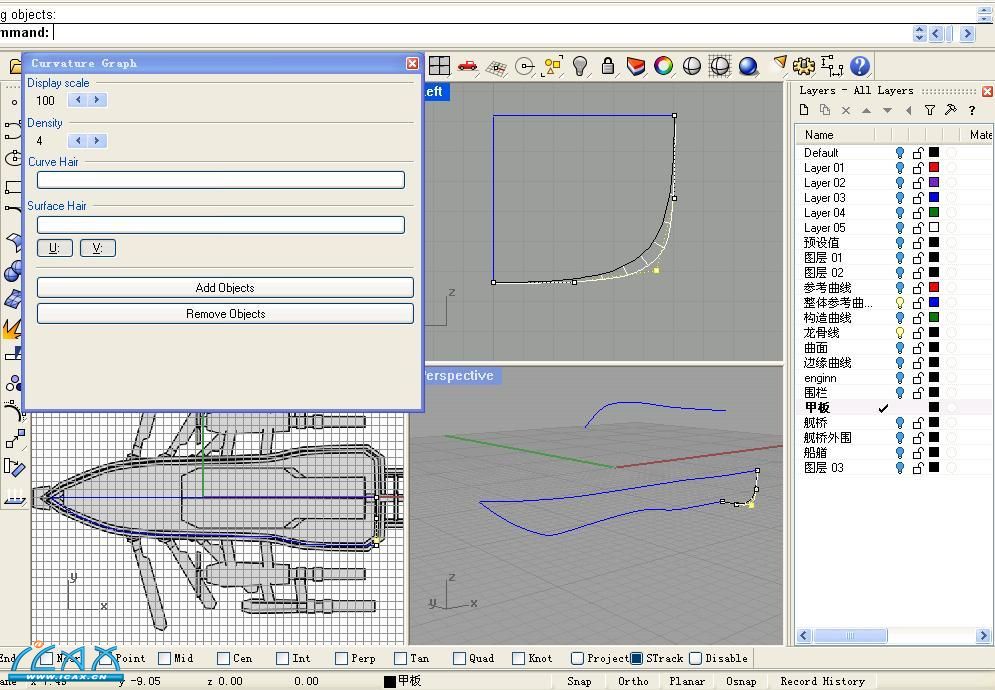Toggle the STrack checkbox
The width and height of the screenshot is (995, 690).
click(x=636, y=658)
